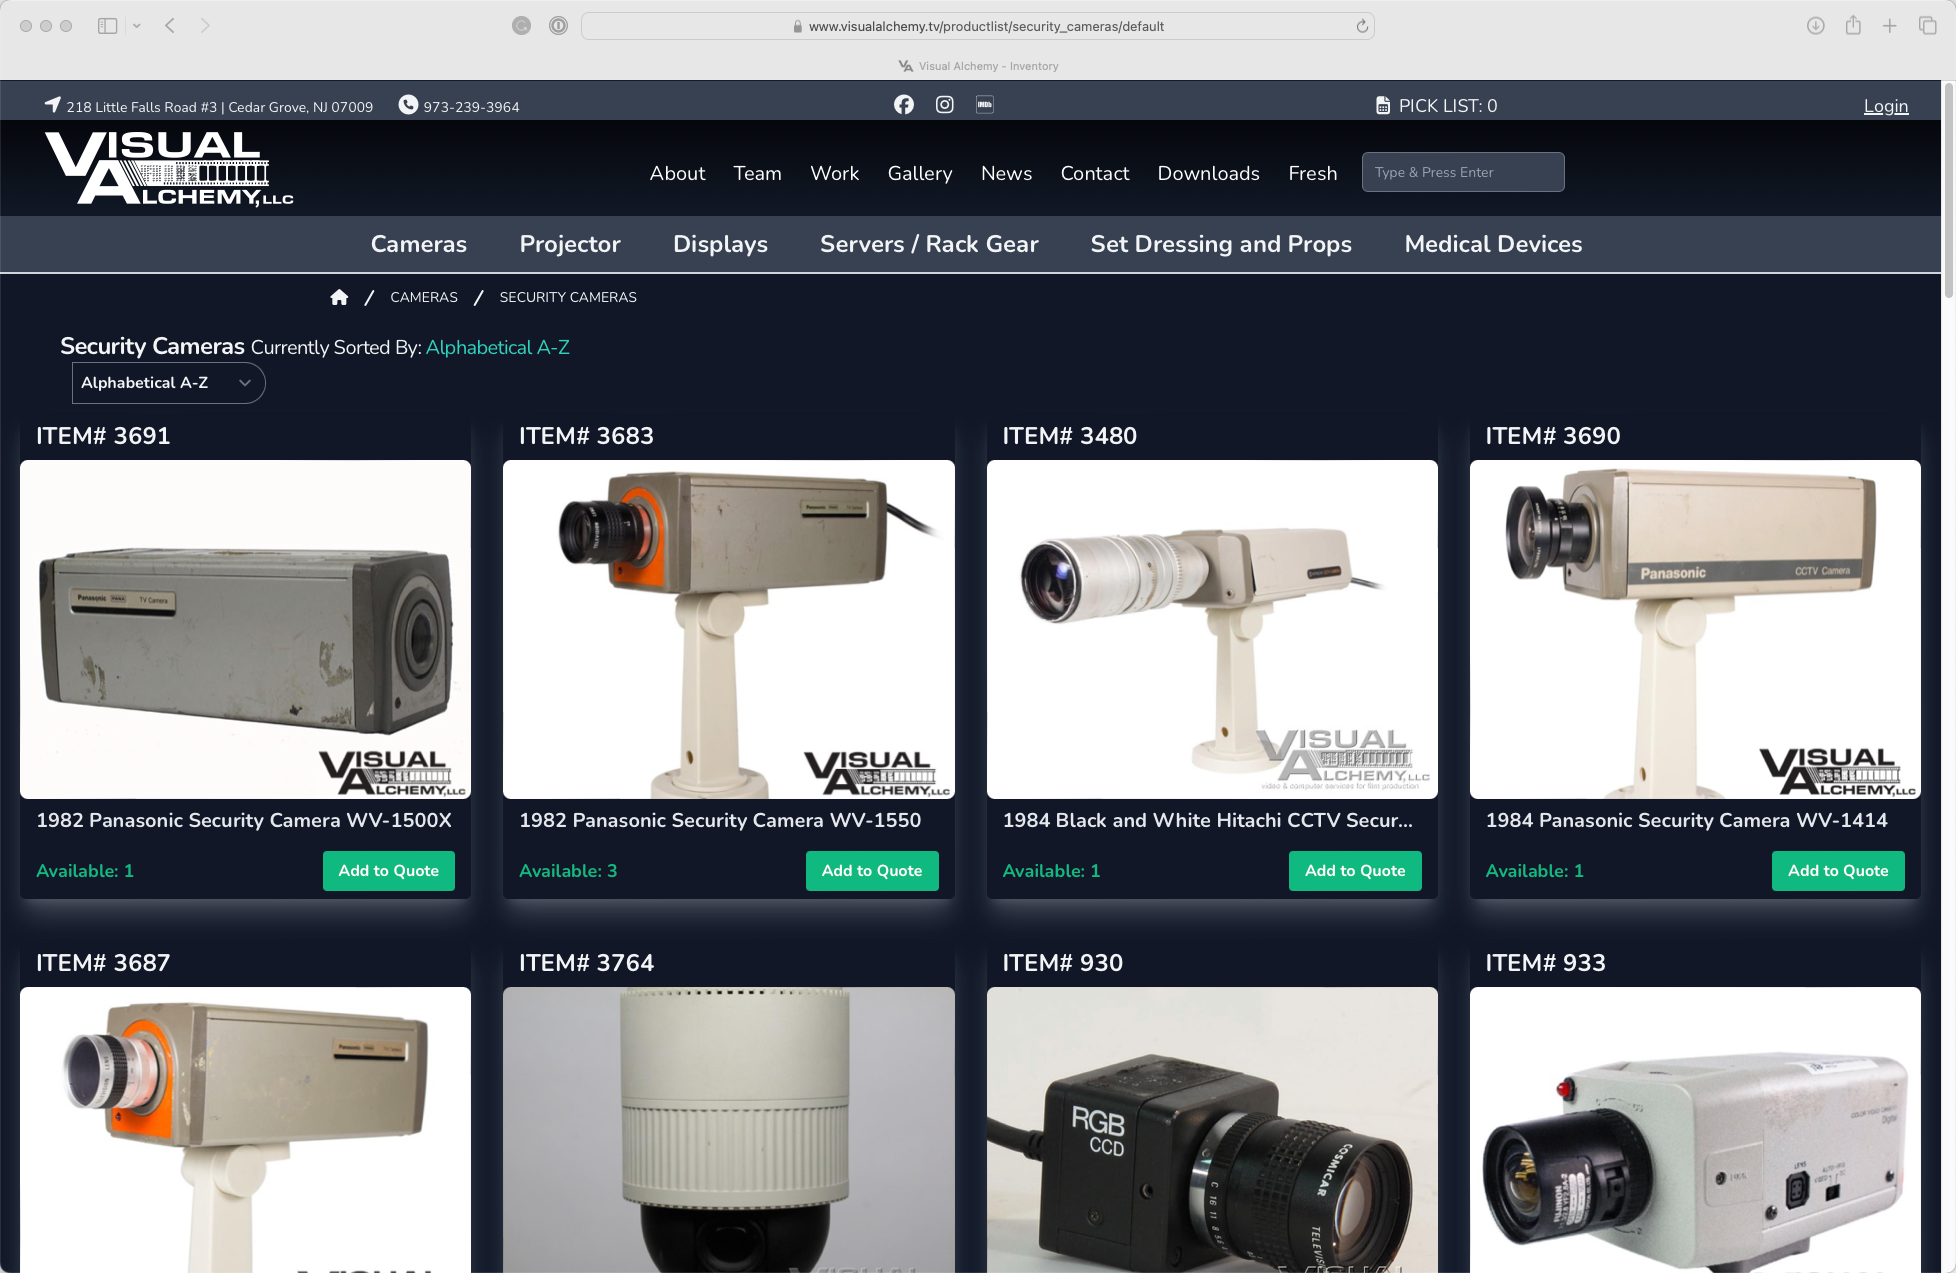Open the Work menu item
Viewport: 1956px width, 1273px height.
coord(834,173)
